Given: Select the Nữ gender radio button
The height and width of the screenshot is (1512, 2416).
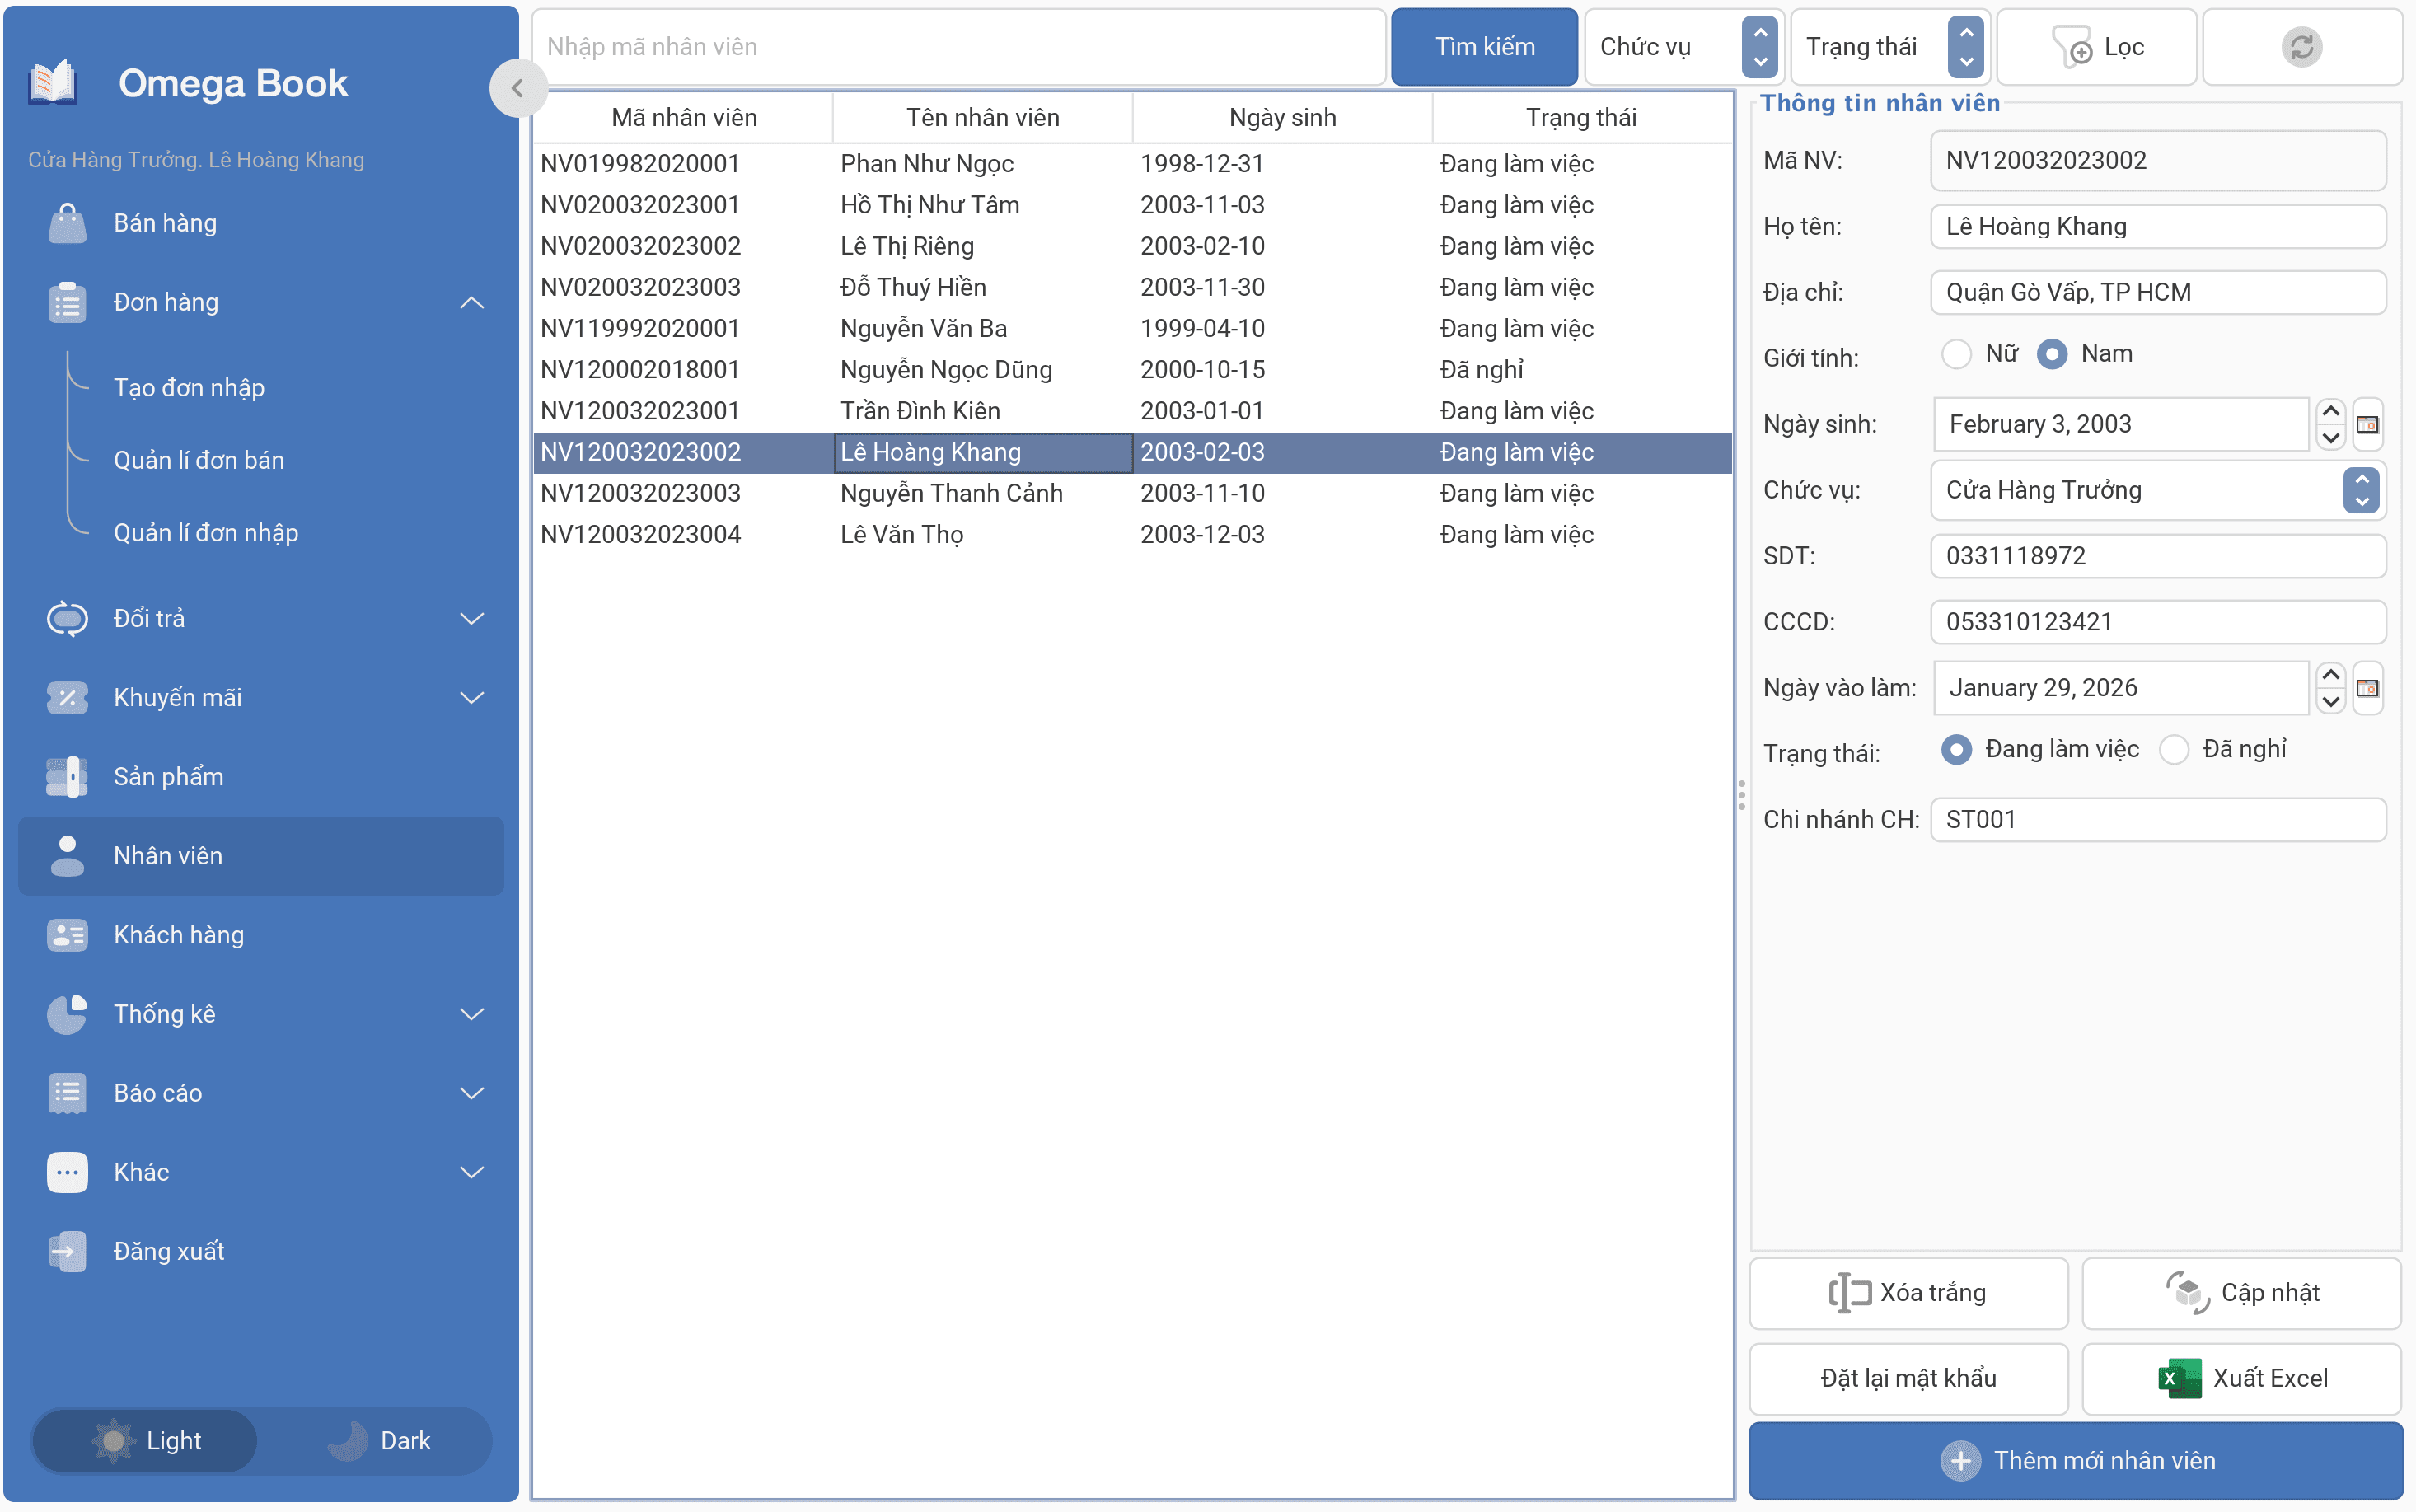Looking at the screenshot, I should [x=1956, y=354].
